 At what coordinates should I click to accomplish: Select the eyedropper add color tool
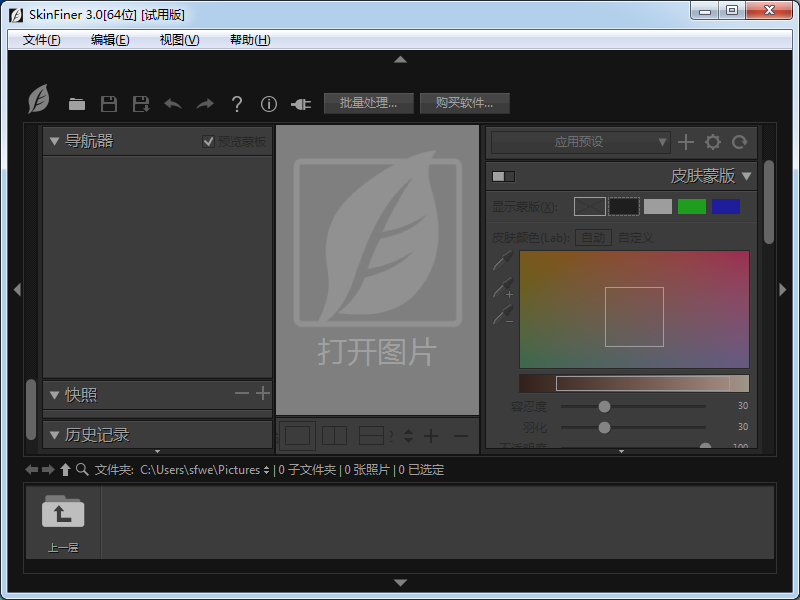pos(503,289)
